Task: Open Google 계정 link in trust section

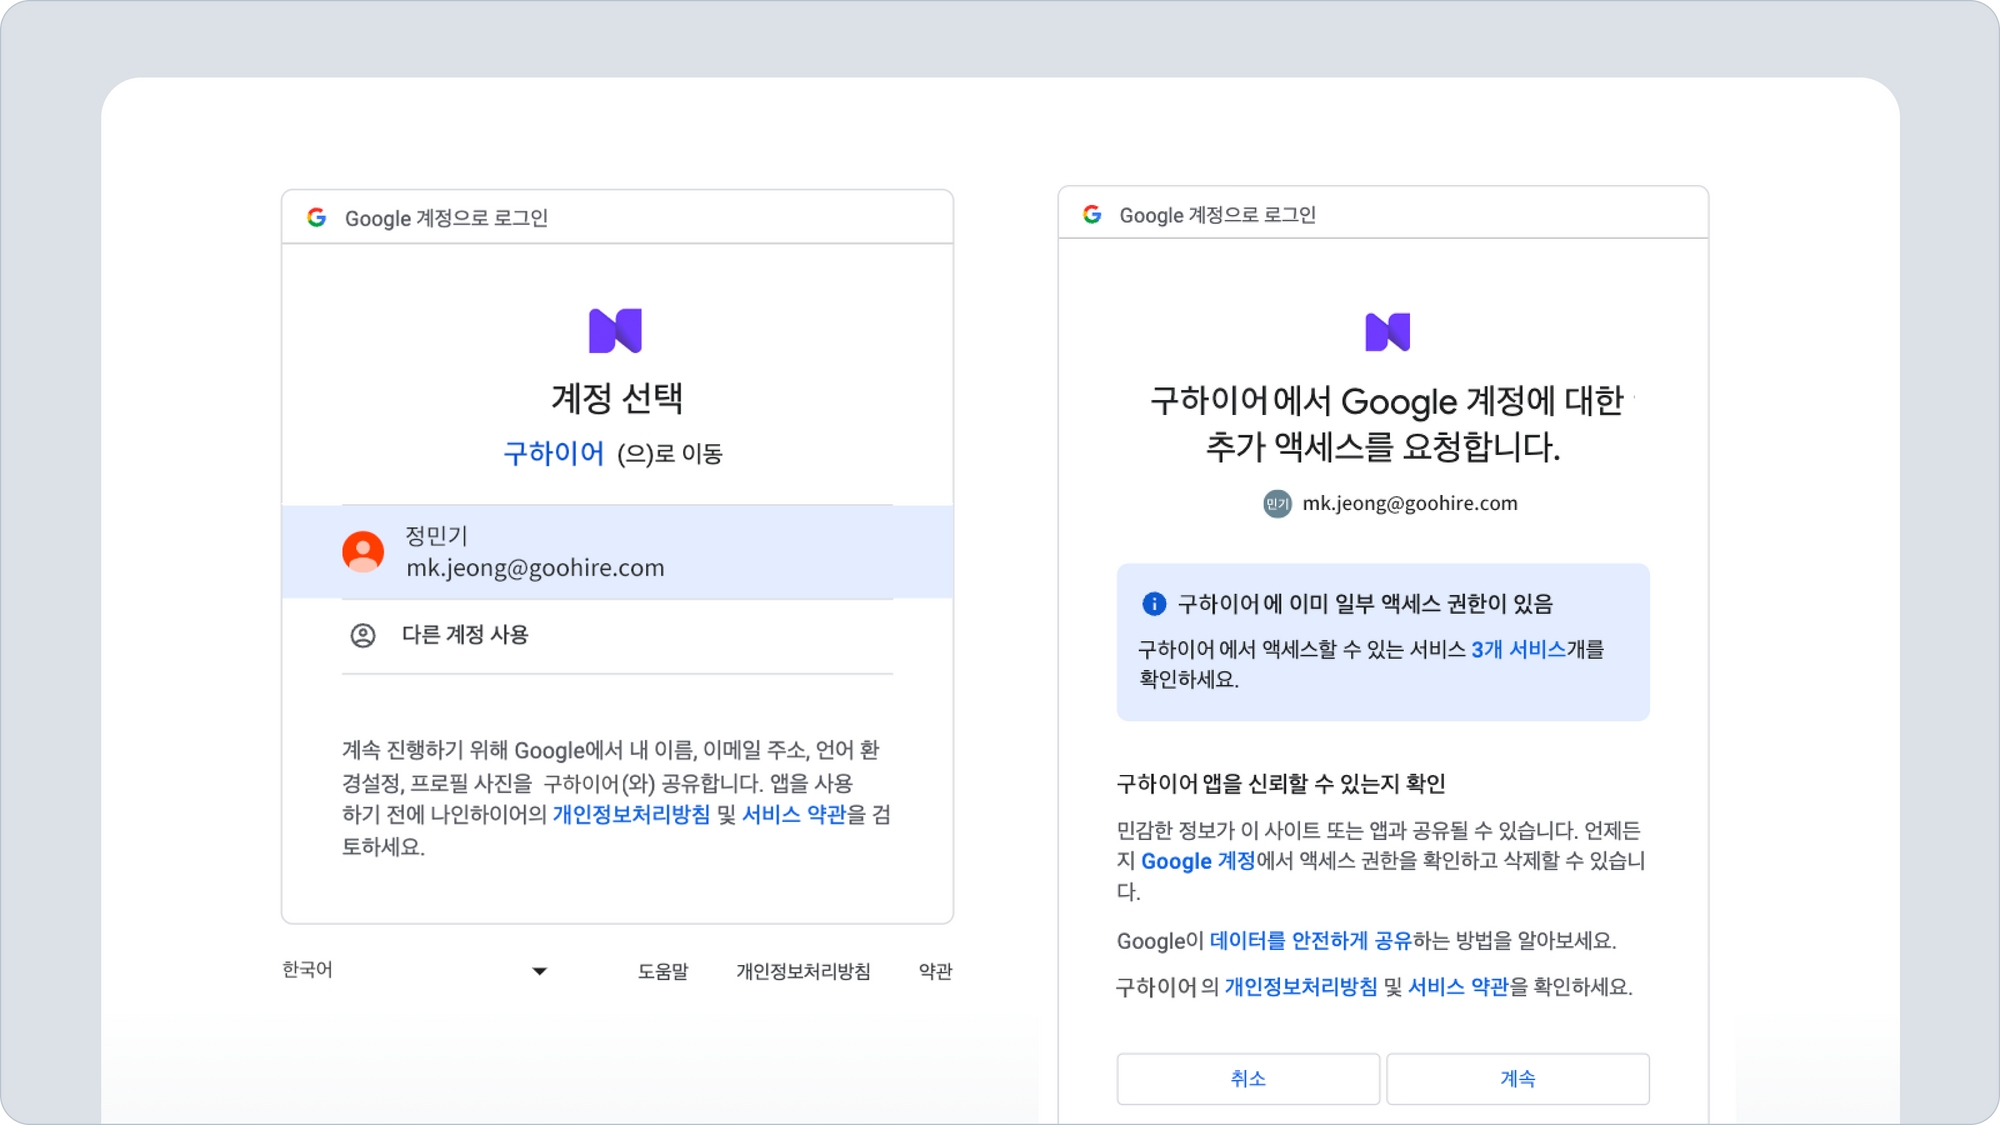Action: (1197, 861)
